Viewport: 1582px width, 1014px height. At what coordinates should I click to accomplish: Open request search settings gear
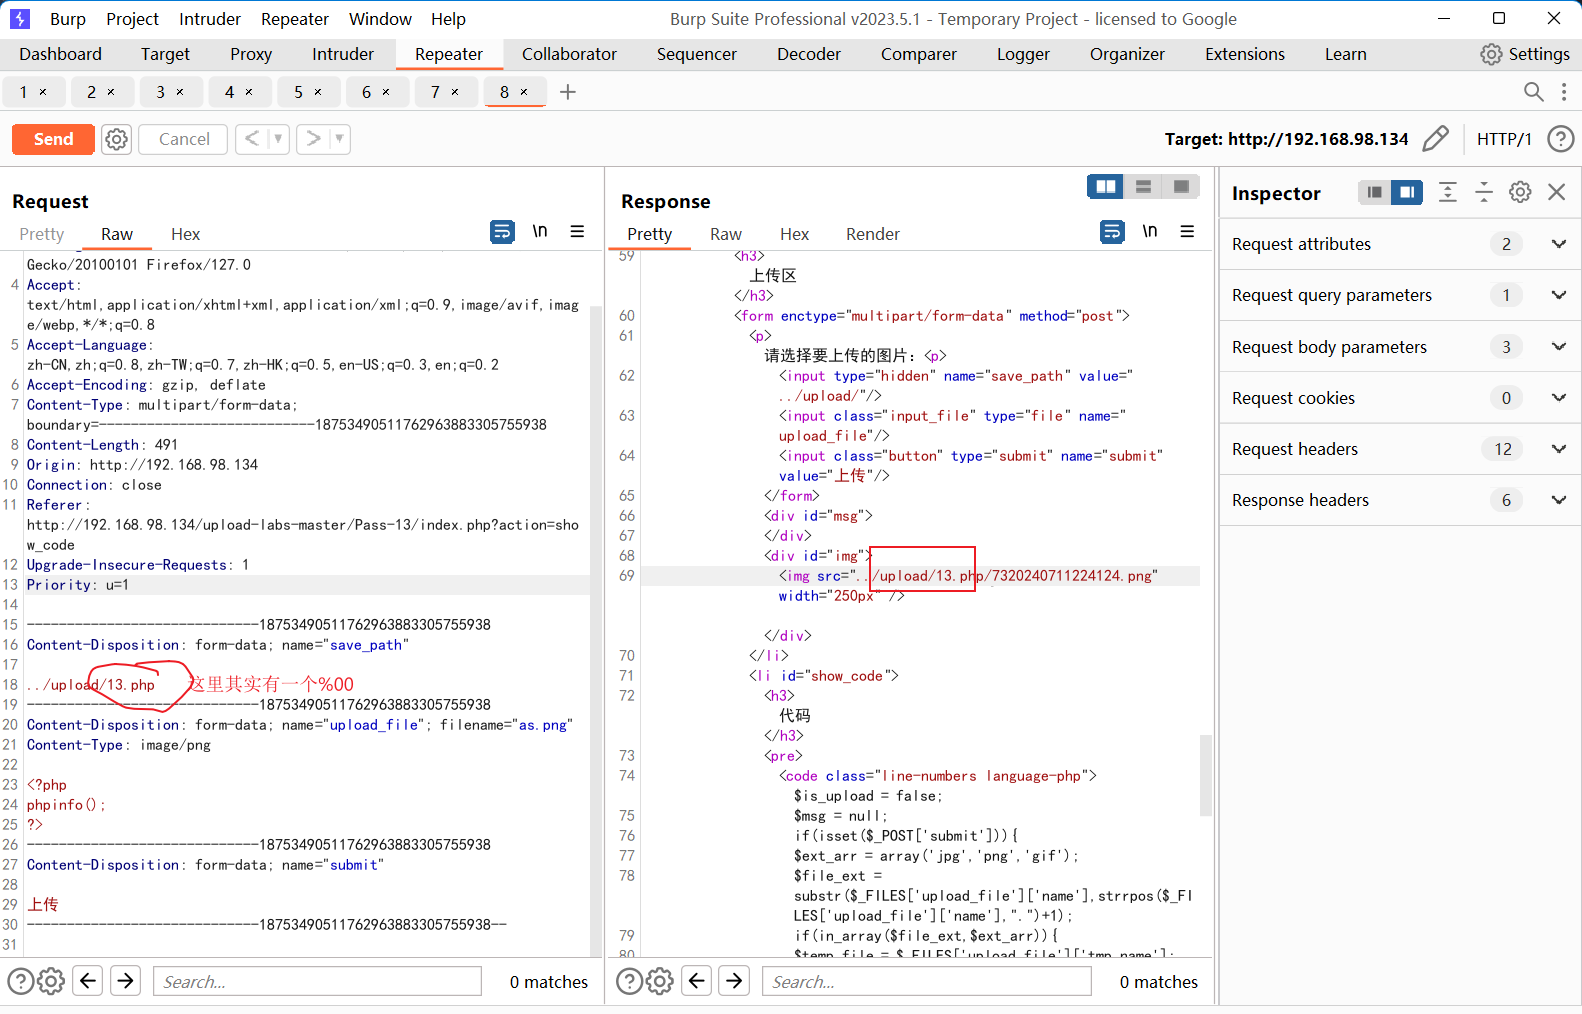[x=51, y=981]
